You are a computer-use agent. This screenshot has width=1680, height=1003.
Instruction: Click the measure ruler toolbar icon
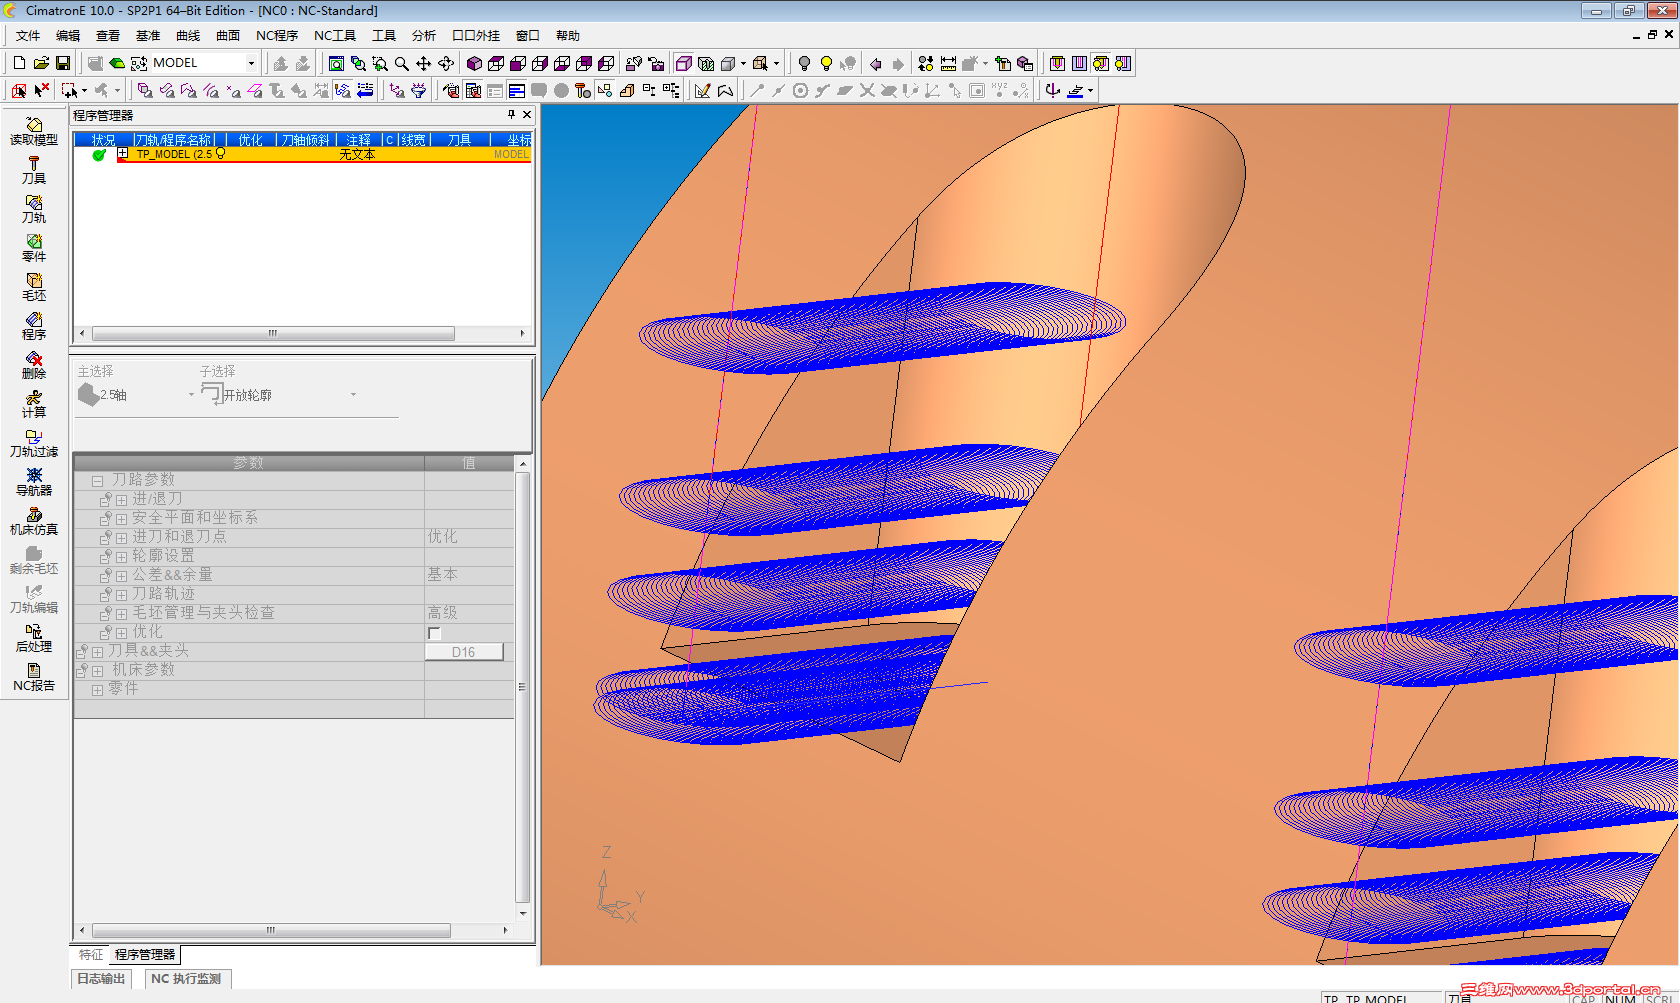[x=948, y=63]
